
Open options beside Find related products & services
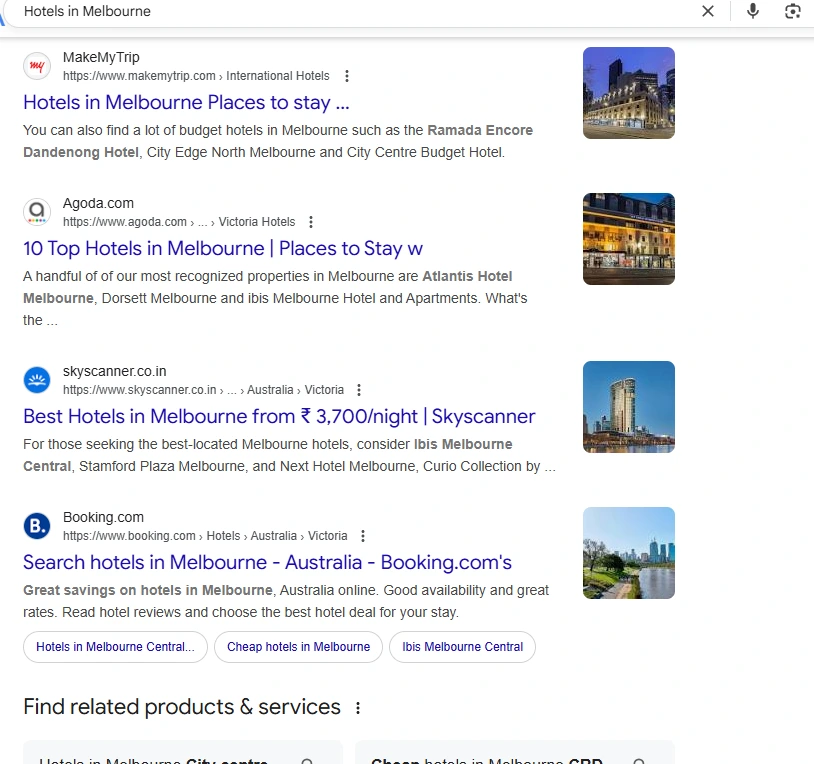(x=358, y=708)
